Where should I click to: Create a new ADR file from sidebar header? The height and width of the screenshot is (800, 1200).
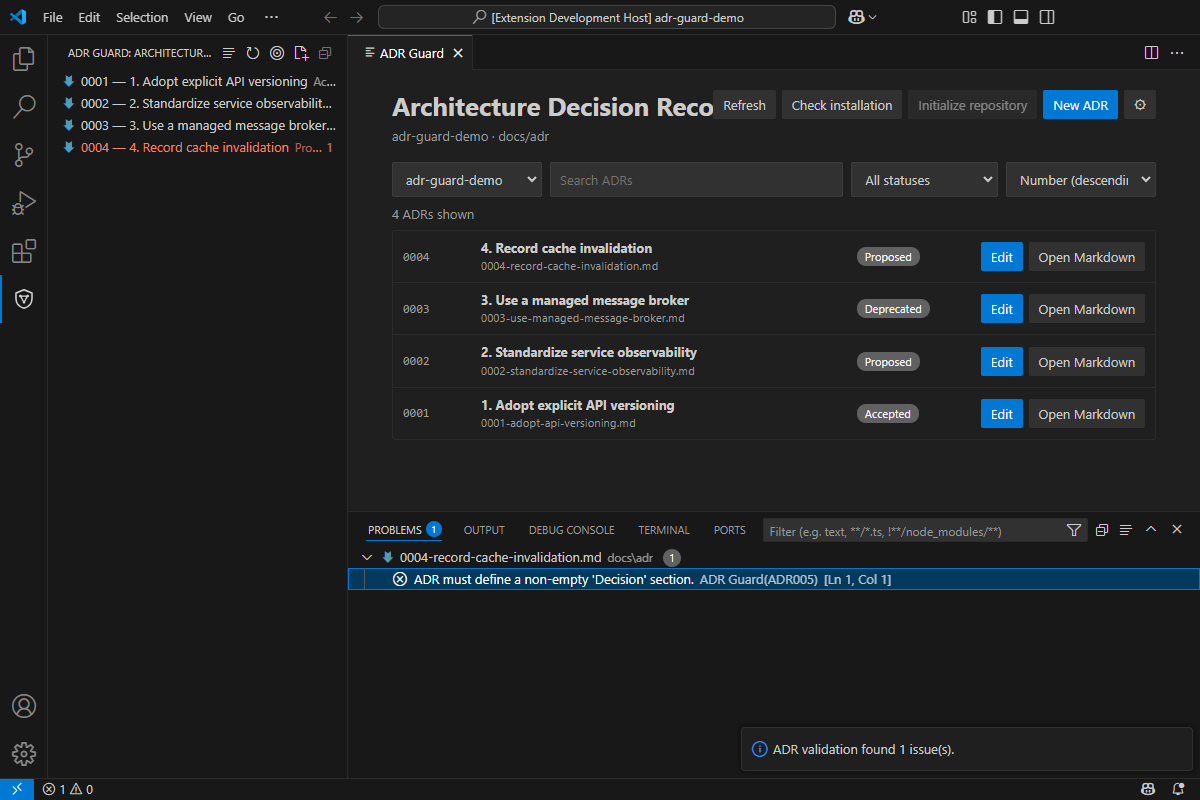pos(301,53)
